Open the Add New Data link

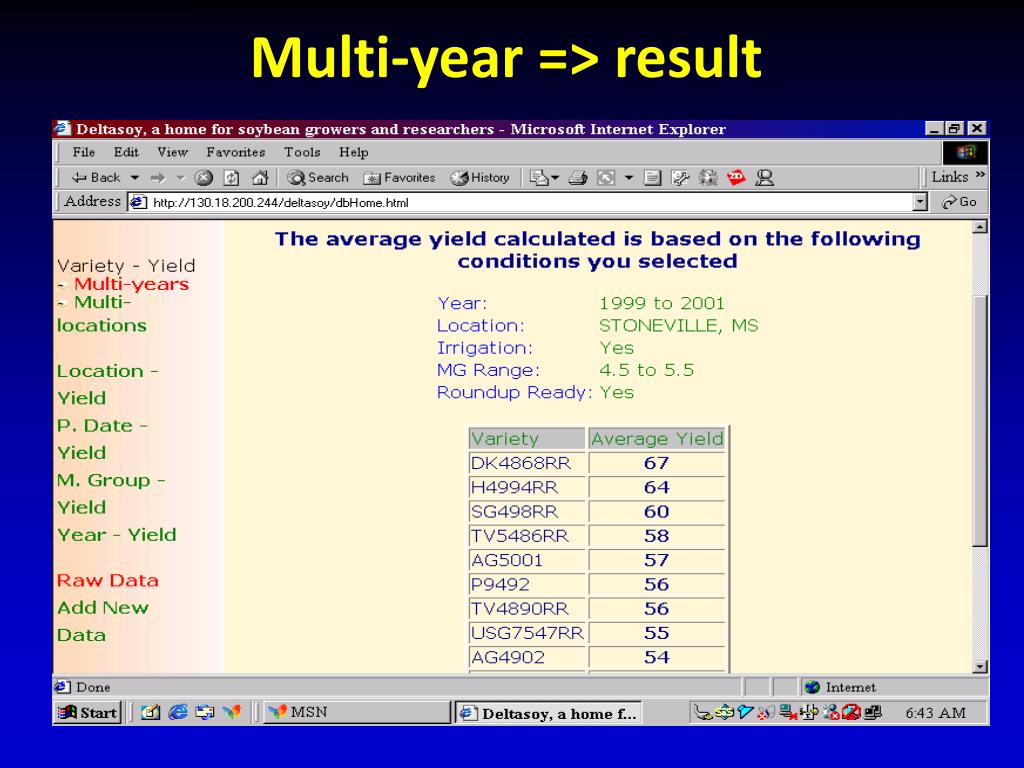(x=103, y=621)
